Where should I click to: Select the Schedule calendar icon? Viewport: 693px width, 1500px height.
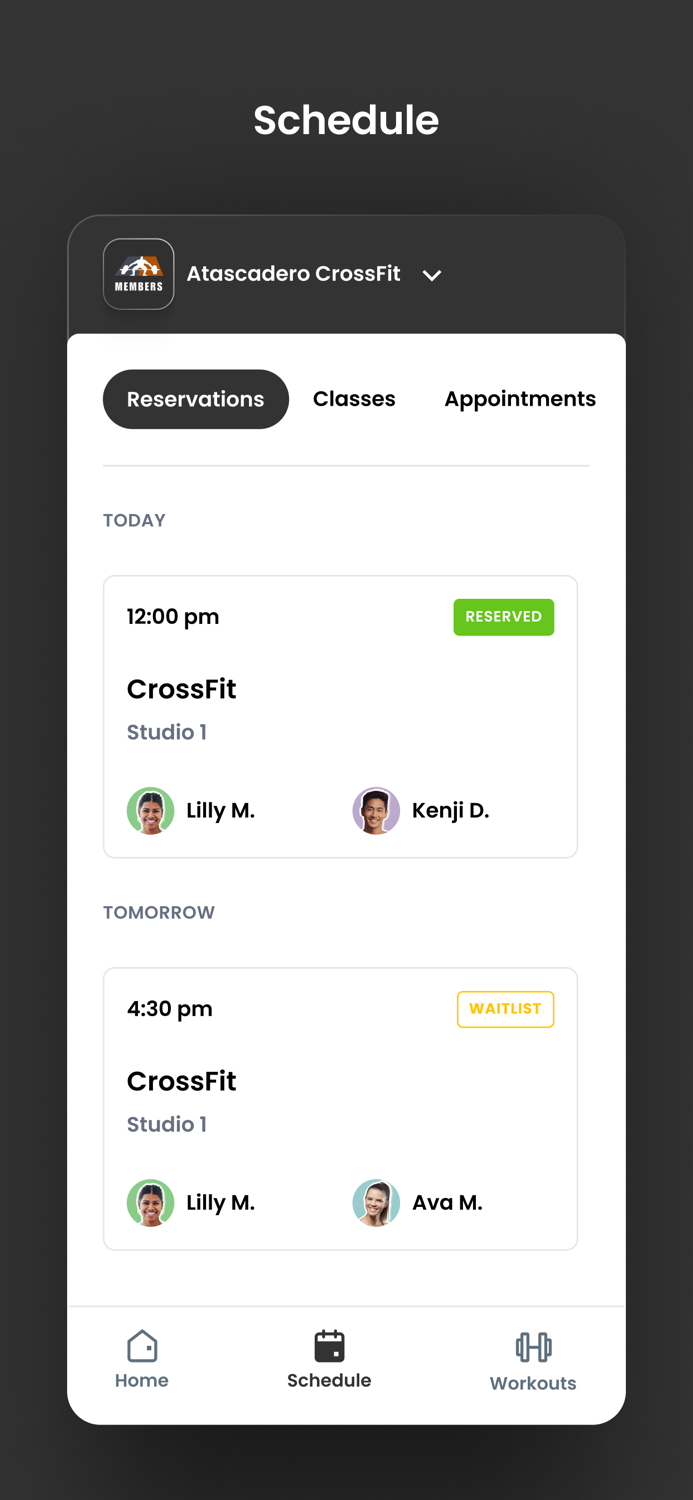[x=329, y=1346]
